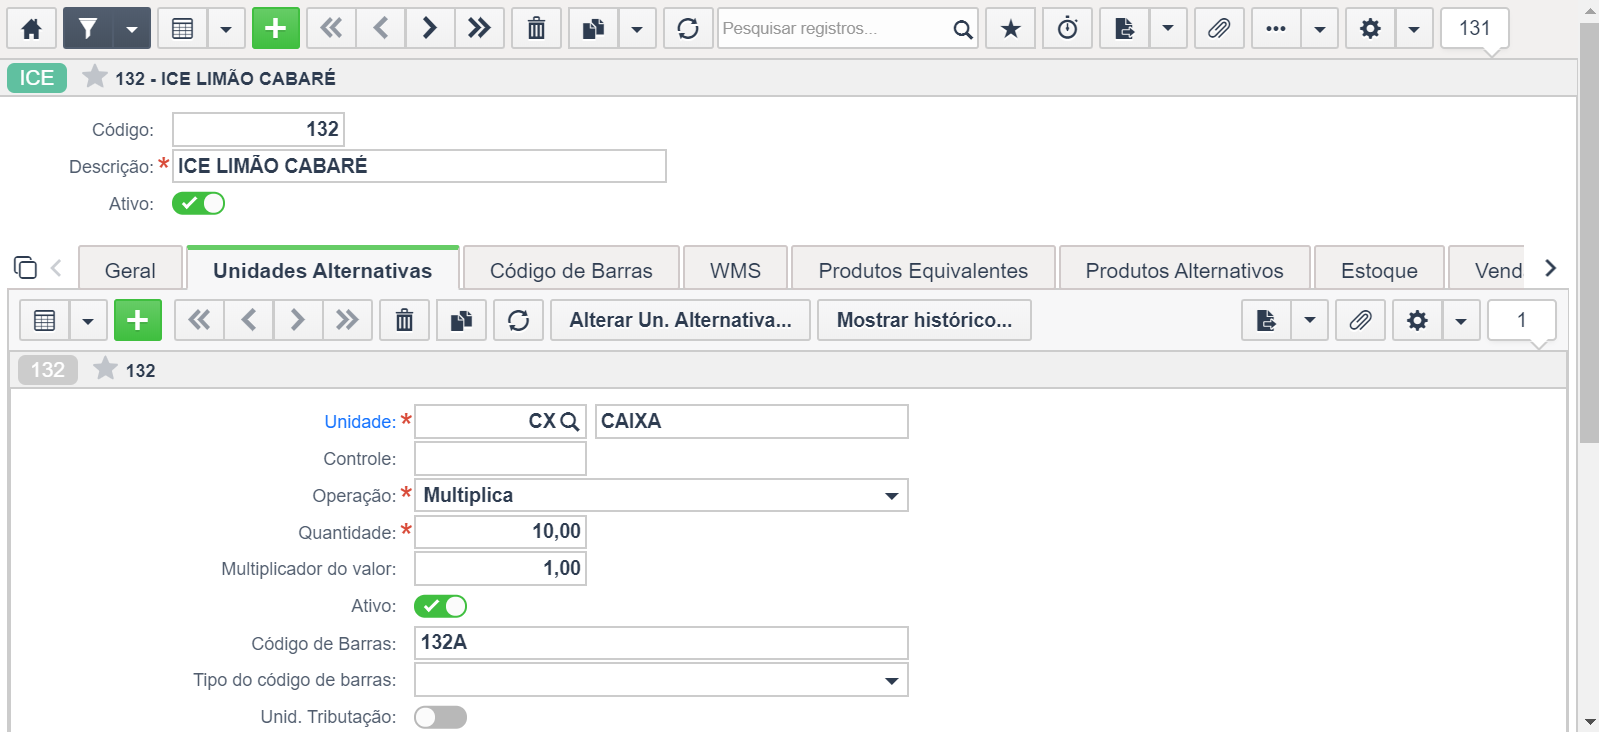
Task: Go to the next product record
Action: click(429, 28)
